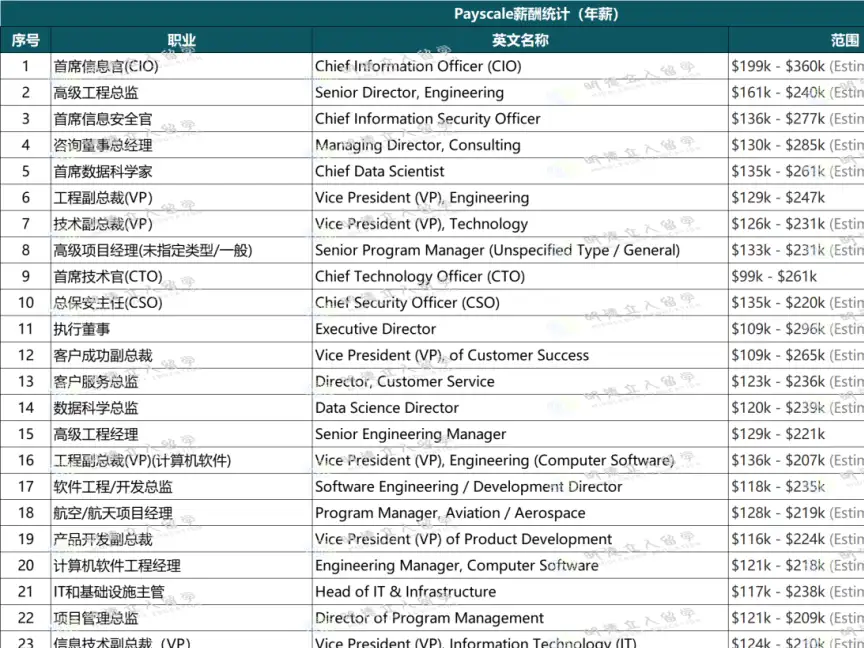This screenshot has width=864, height=648.
Task: Select the salary range "$129k - $247k"
Action: coord(778,198)
